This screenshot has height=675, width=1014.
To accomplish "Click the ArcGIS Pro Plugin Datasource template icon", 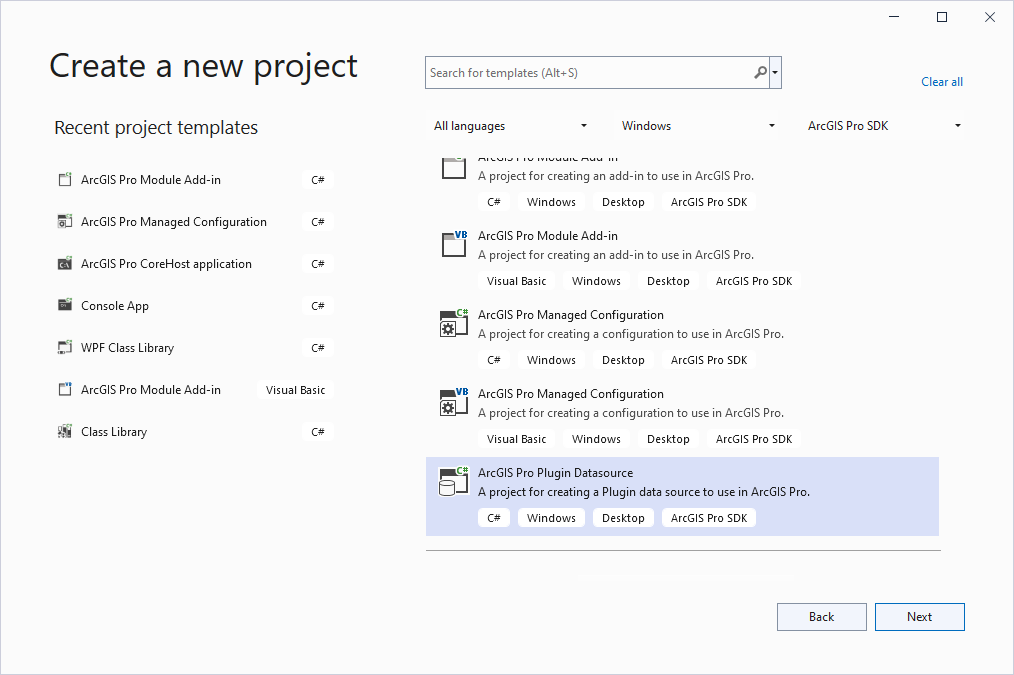I will pyautogui.click(x=453, y=481).
